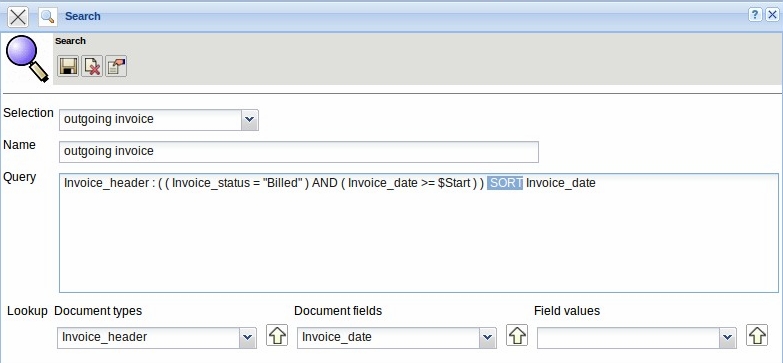Expand the Document types dropdown arrow
783x363 pixels.
point(248,338)
